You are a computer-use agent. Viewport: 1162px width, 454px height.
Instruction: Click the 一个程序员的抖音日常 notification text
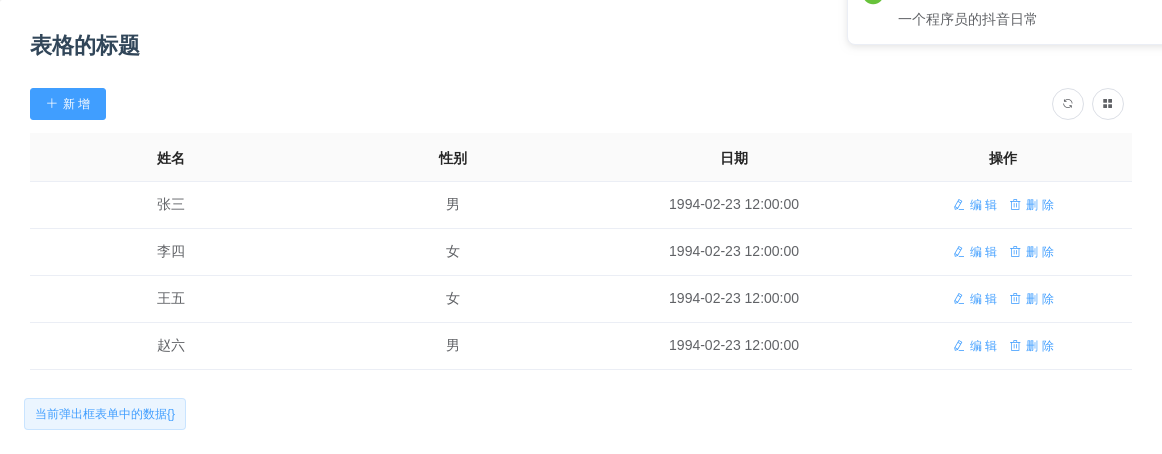pyautogui.click(x=967, y=19)
